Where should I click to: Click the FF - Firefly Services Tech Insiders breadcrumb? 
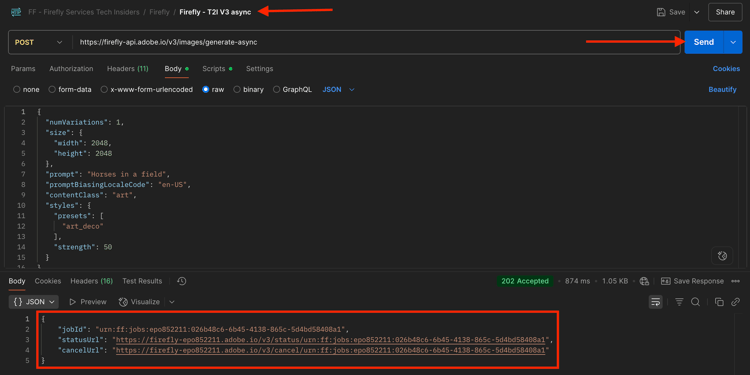(84, 12)
